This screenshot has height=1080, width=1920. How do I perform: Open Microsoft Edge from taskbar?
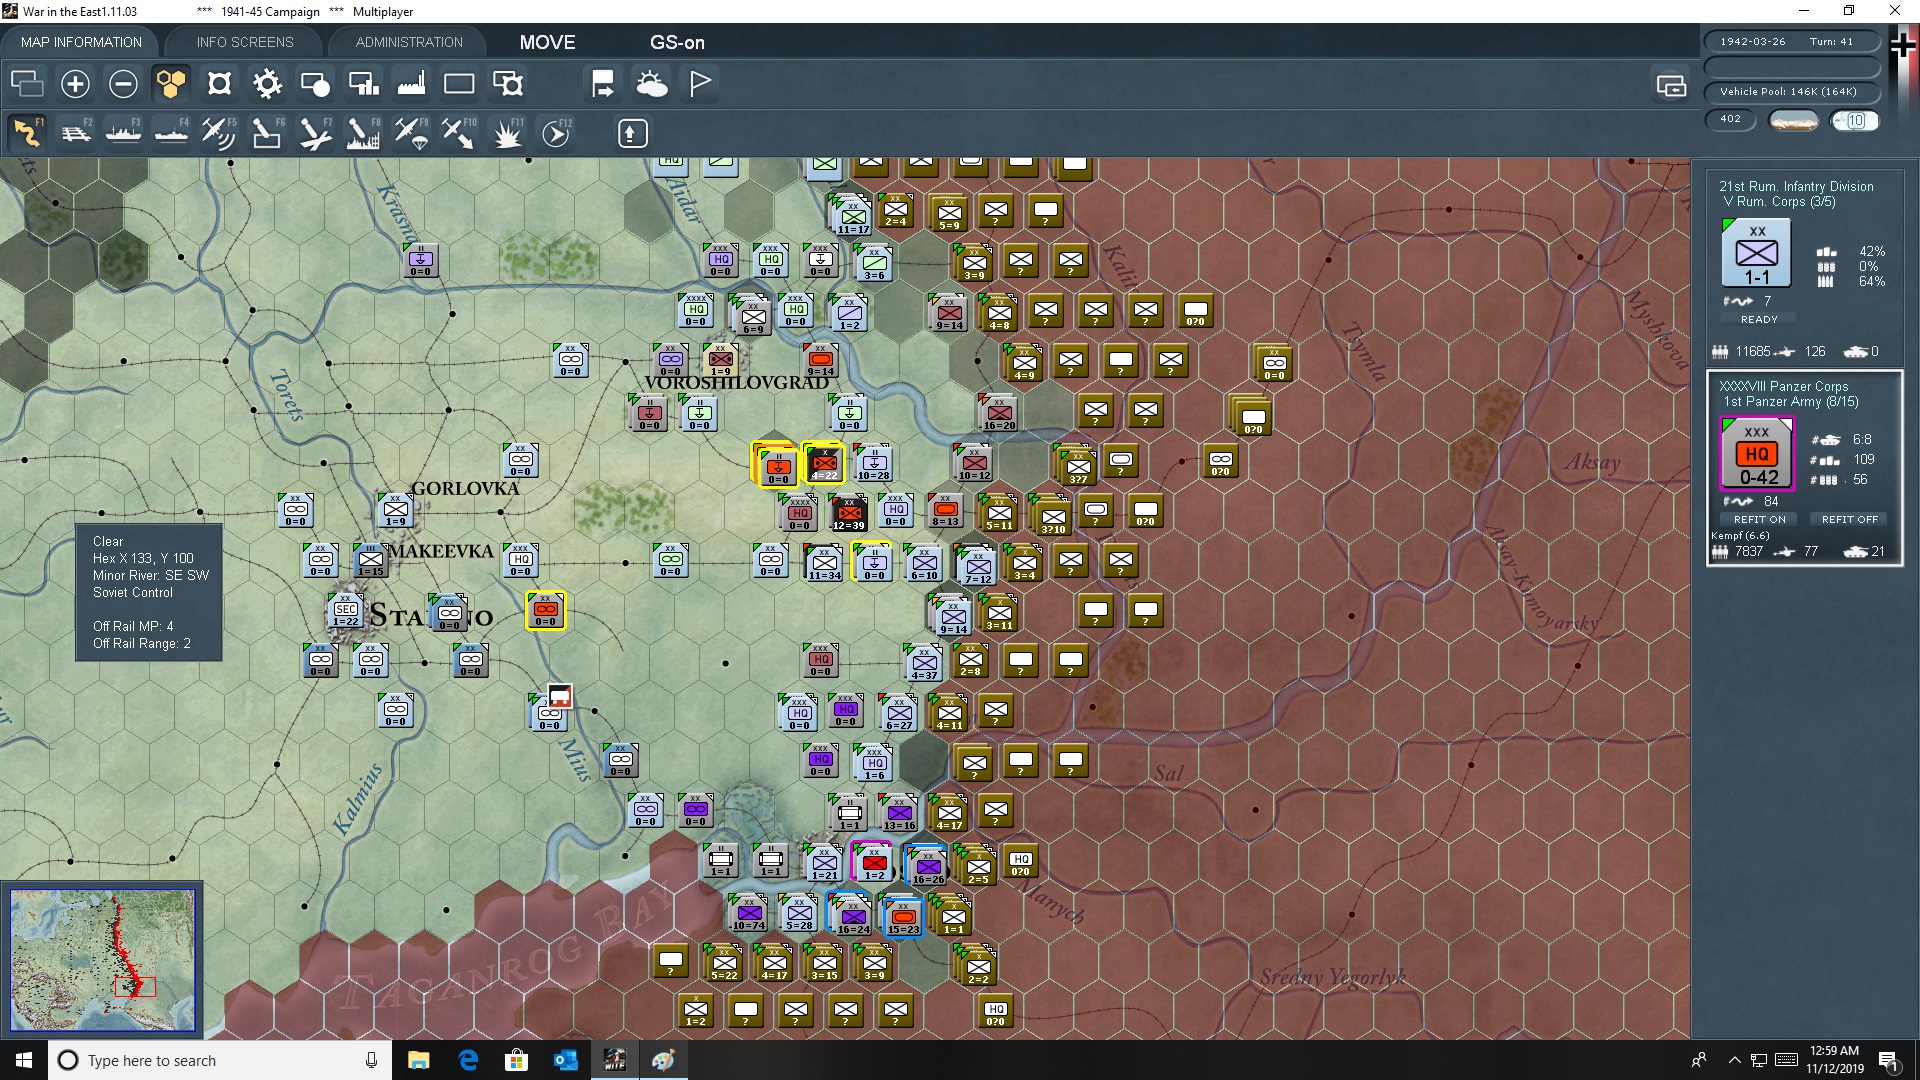pos(467,1060)
